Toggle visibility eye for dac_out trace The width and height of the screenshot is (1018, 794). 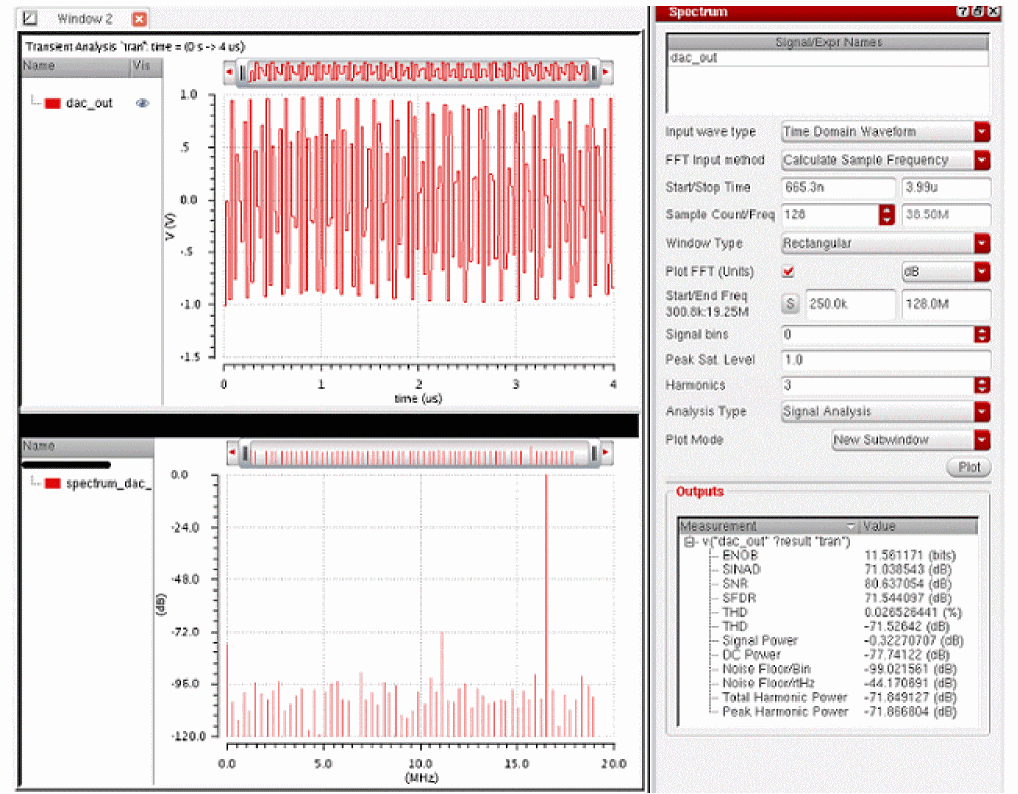[x=143, y=103]
